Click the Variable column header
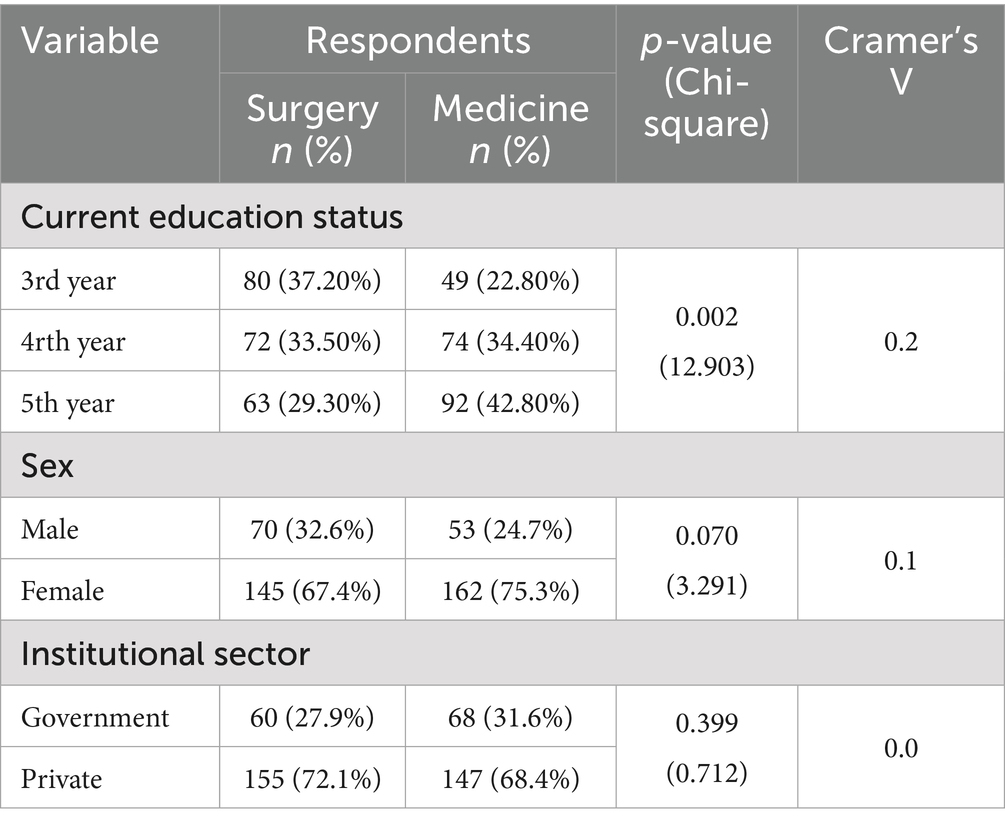Image resolution: width=1005 pixels, height=826 pixels. [x=90, y=42]
